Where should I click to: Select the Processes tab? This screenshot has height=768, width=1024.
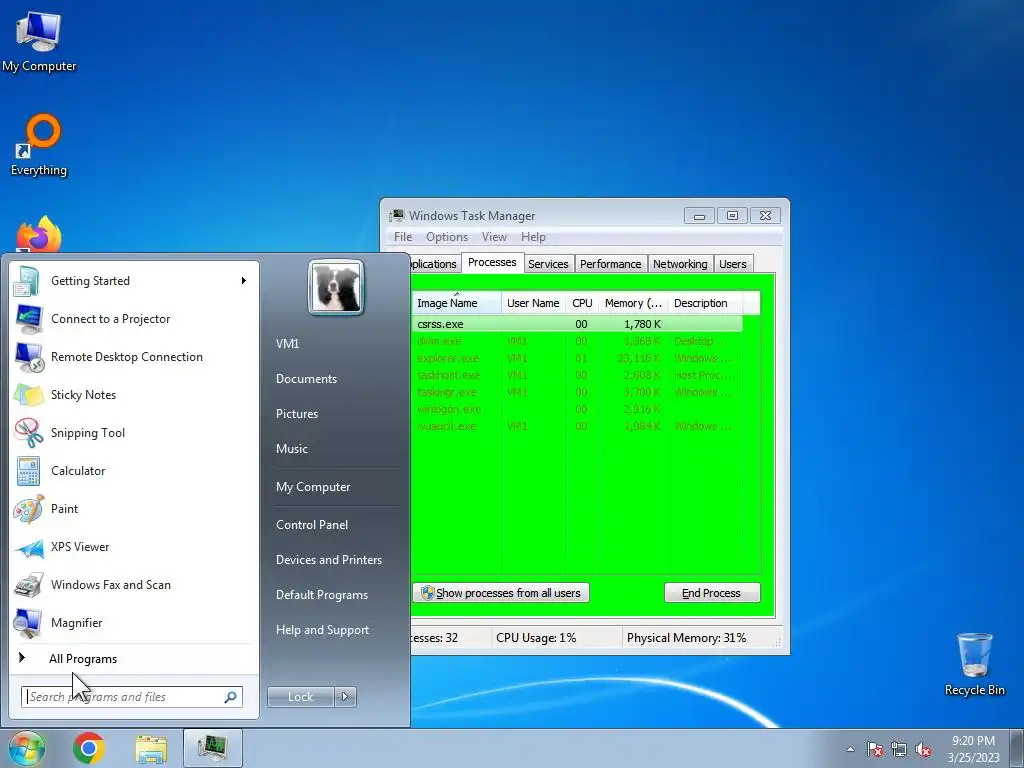tap(492, 263)
